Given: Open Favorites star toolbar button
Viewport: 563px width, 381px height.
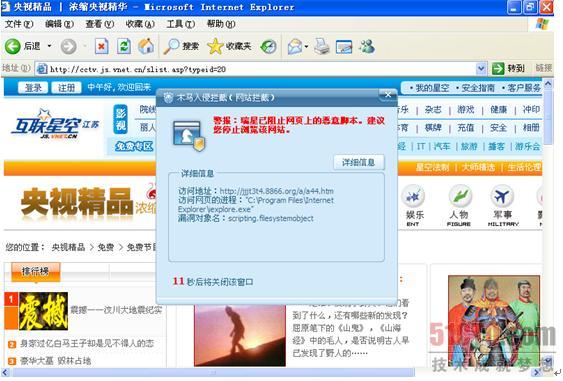Looking at the screenshot, I should 215,46.
